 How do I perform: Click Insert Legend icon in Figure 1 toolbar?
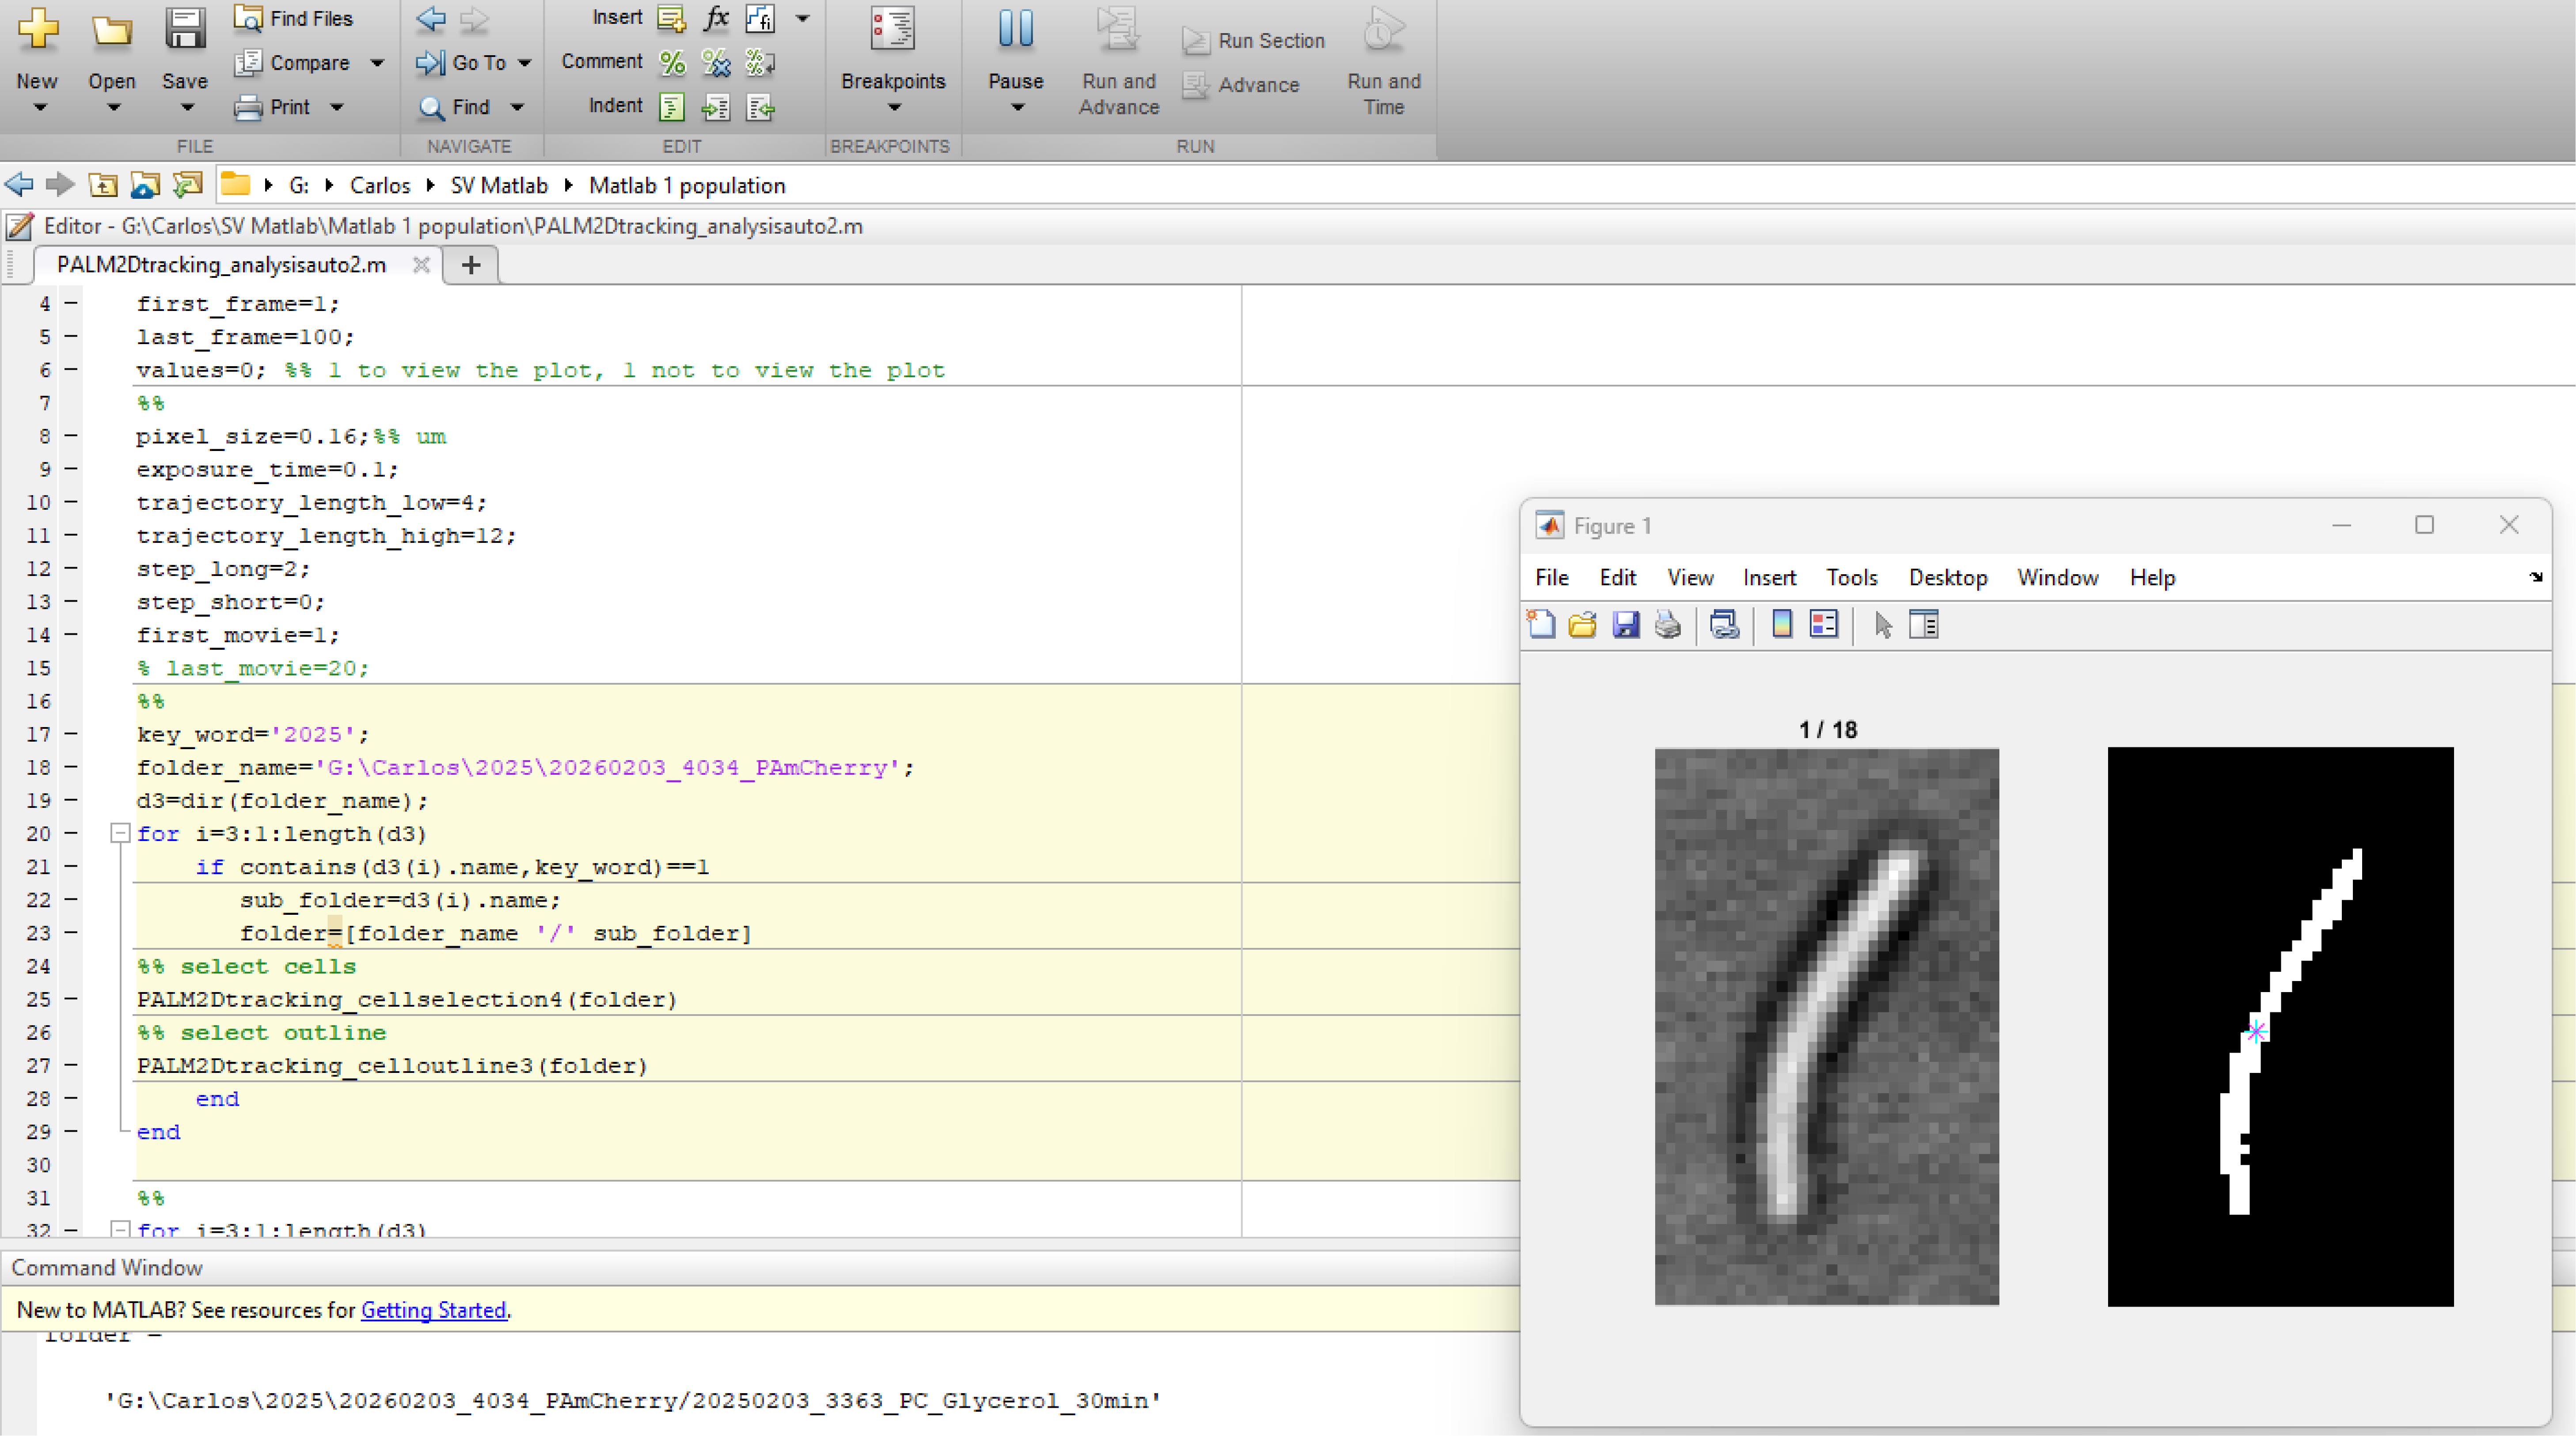pyautogui.click(x=1824, y=625)
